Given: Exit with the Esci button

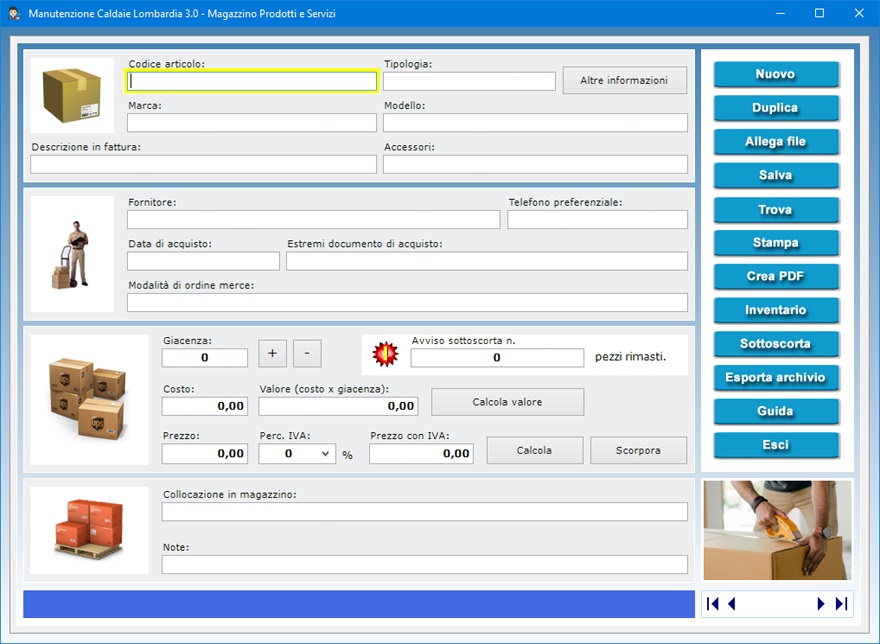Looking at the screenshot, I should [x=776, y=445].
